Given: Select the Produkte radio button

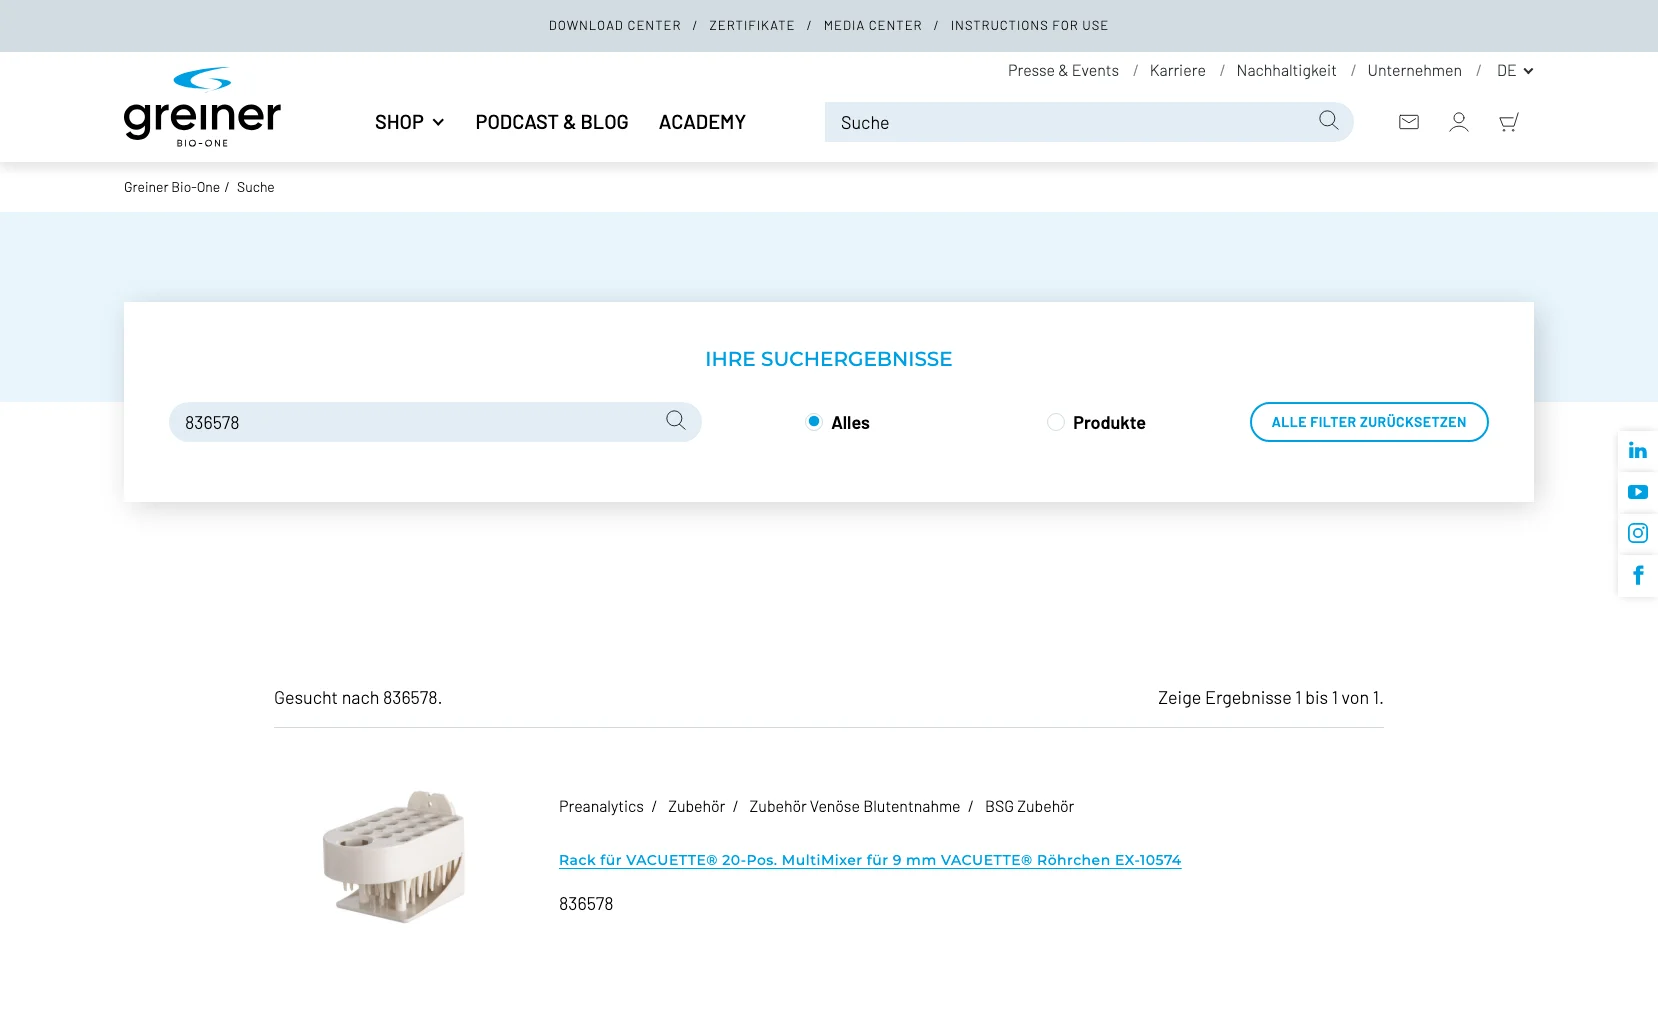Looking at the screenshot, I should [x=1056, y=422].
